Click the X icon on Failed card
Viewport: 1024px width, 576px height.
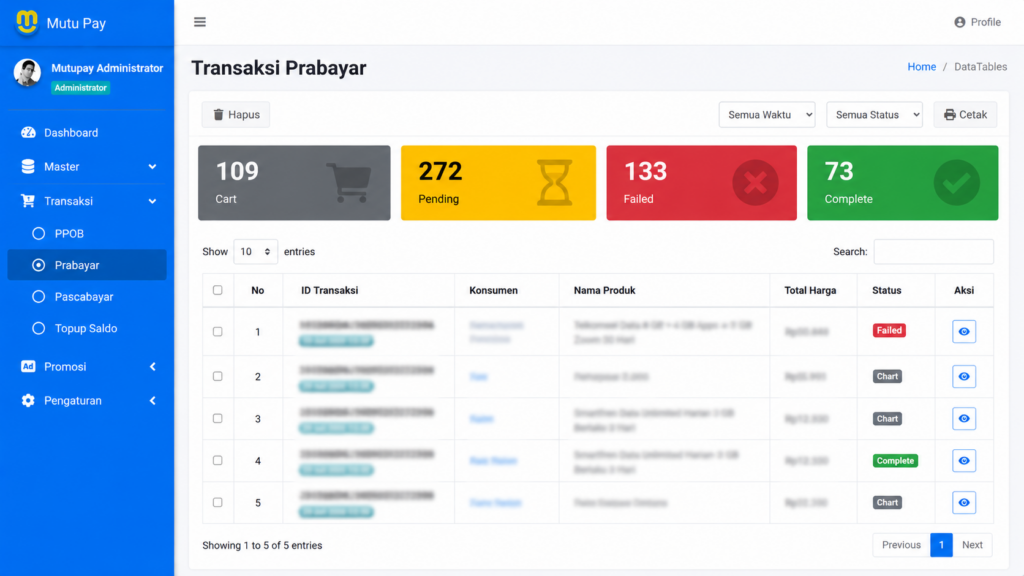755,183
